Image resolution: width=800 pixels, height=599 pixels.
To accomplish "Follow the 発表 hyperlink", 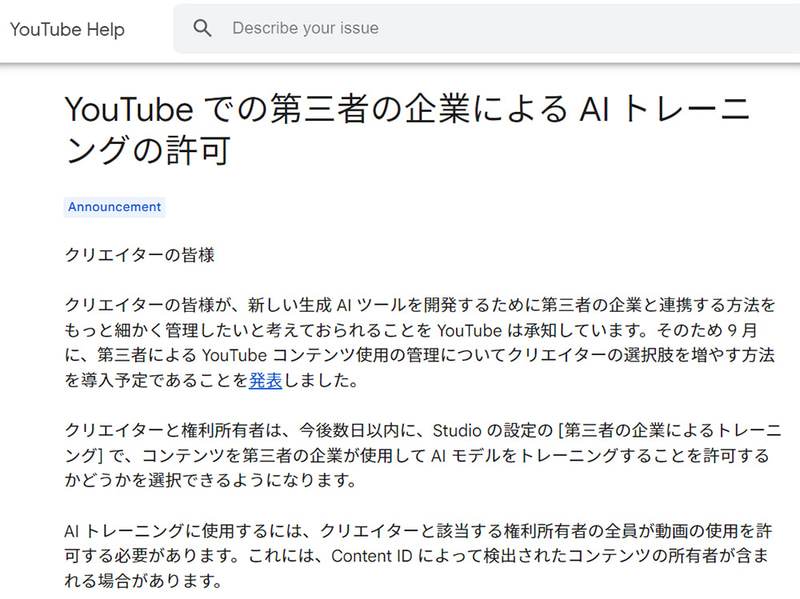I will (x=264, y=381).
